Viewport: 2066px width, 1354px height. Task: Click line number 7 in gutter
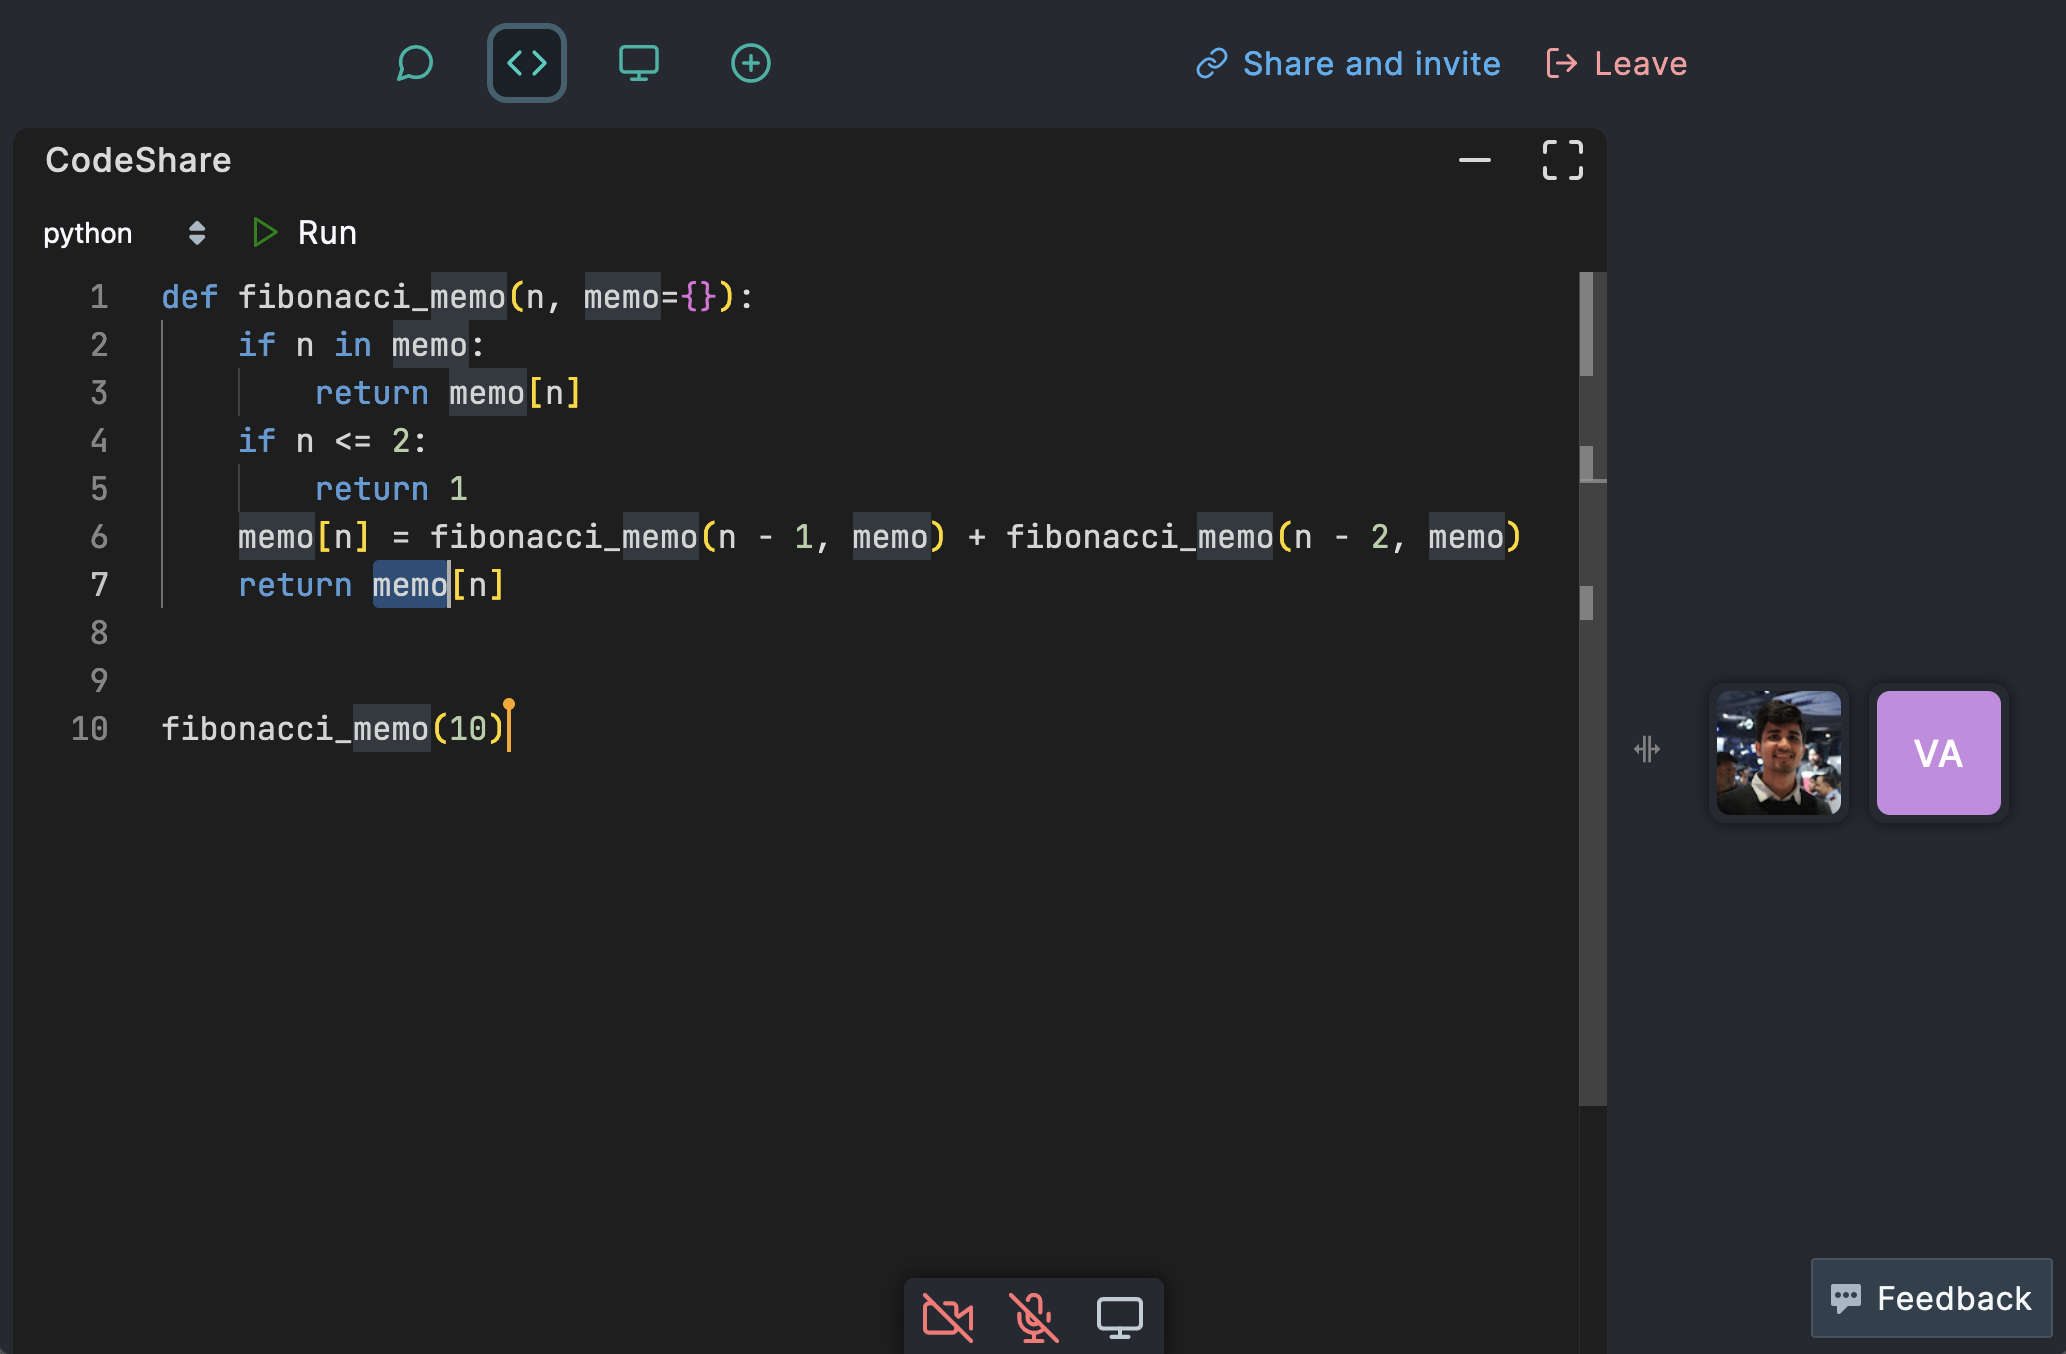[x=99, y=585]
